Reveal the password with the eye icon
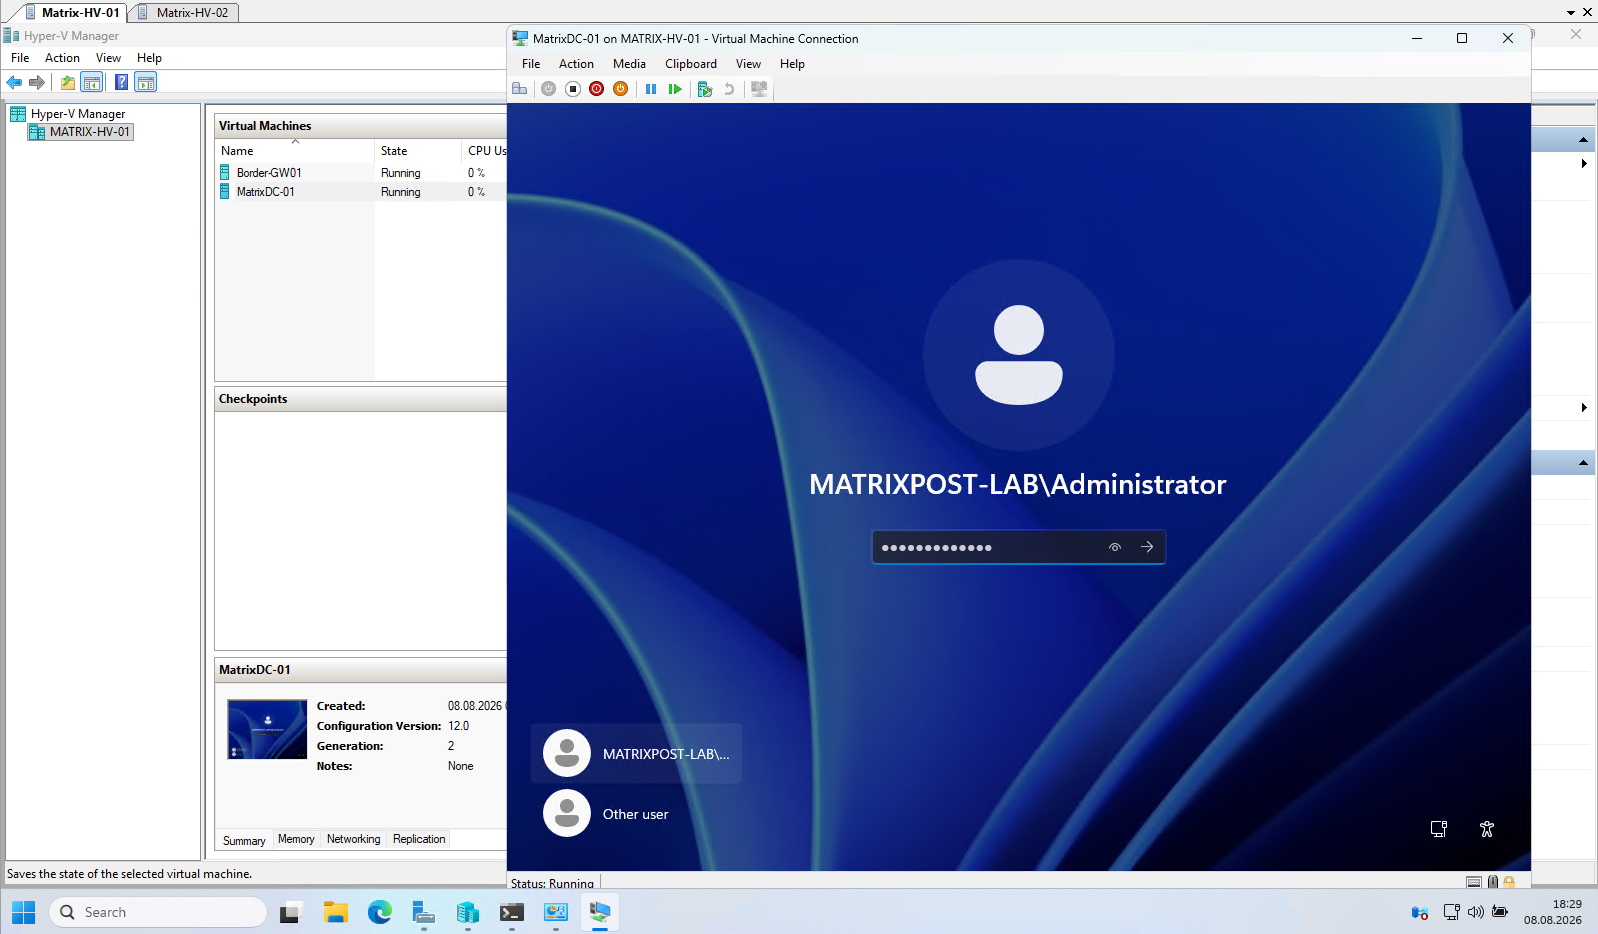Screen dimensions: 1598x934 (1115, 547)
